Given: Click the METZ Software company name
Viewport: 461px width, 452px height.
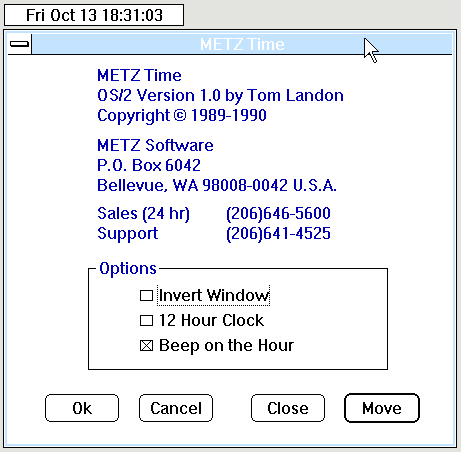Looking at the screenshot, I should 155,145.
